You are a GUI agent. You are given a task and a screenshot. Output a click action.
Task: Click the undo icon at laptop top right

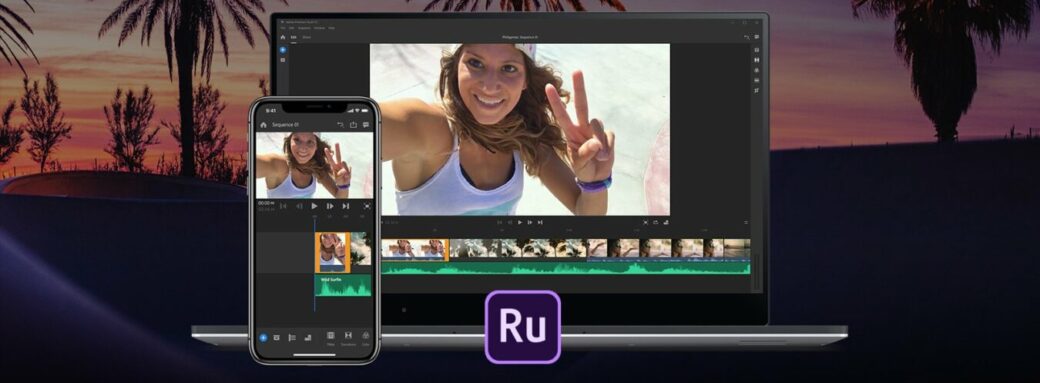(x=747, y=37)
